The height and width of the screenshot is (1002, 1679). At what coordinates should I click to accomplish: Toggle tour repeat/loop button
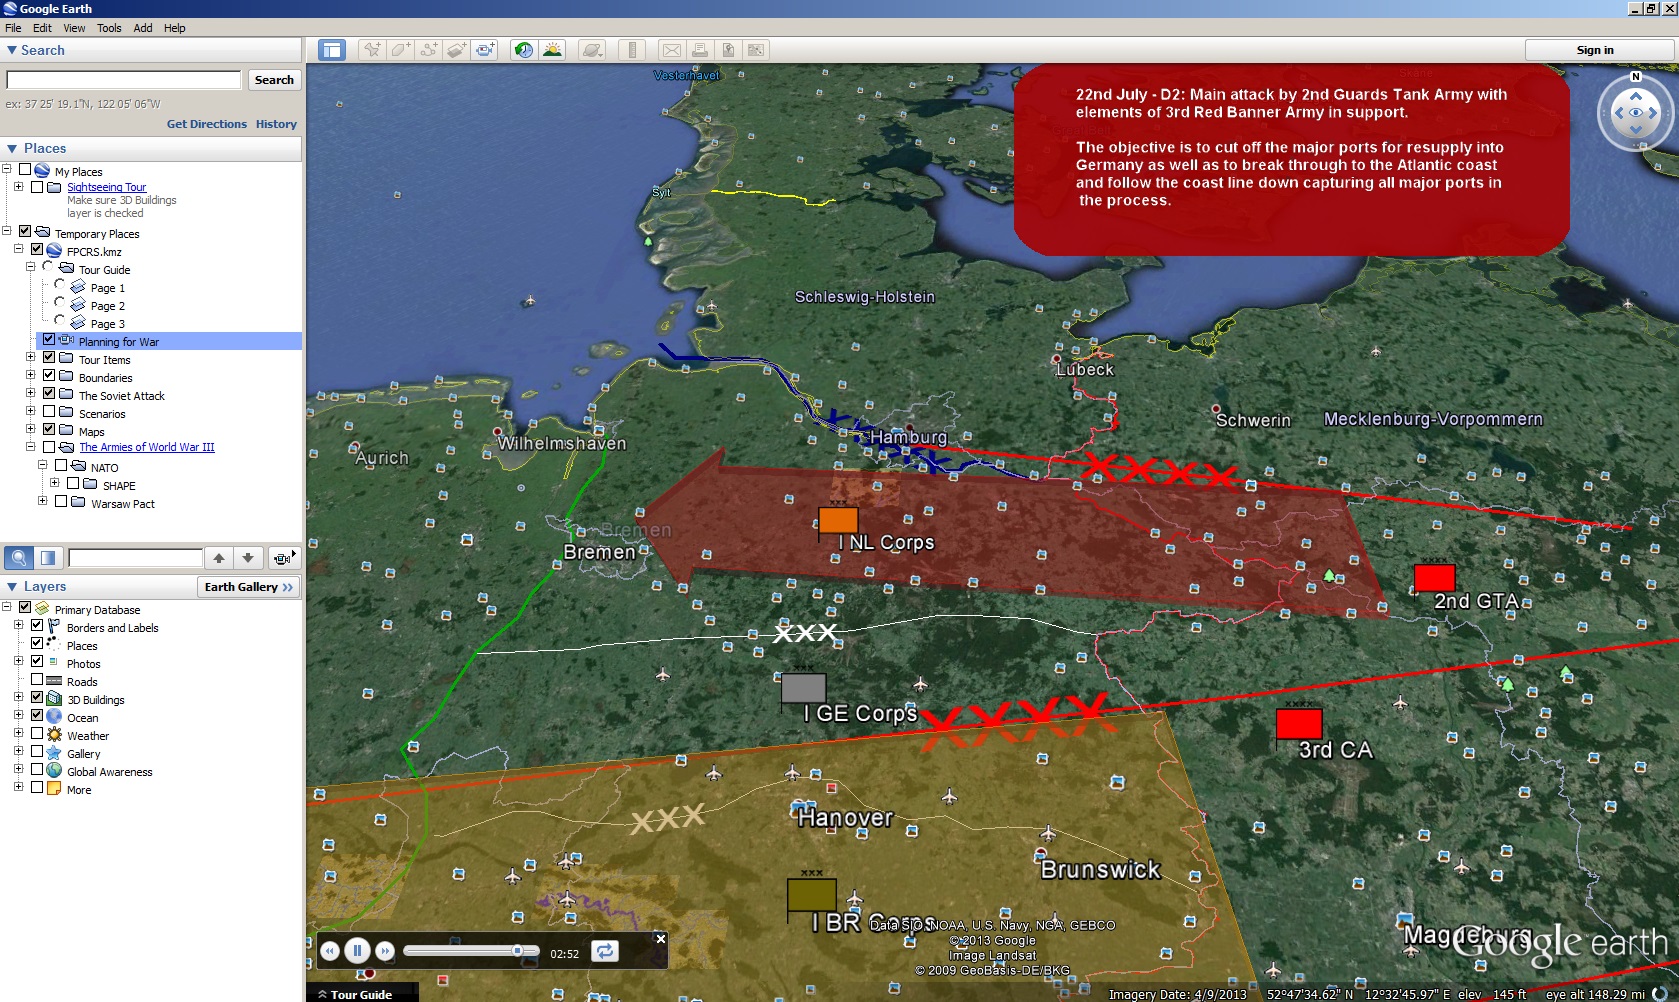605,951
